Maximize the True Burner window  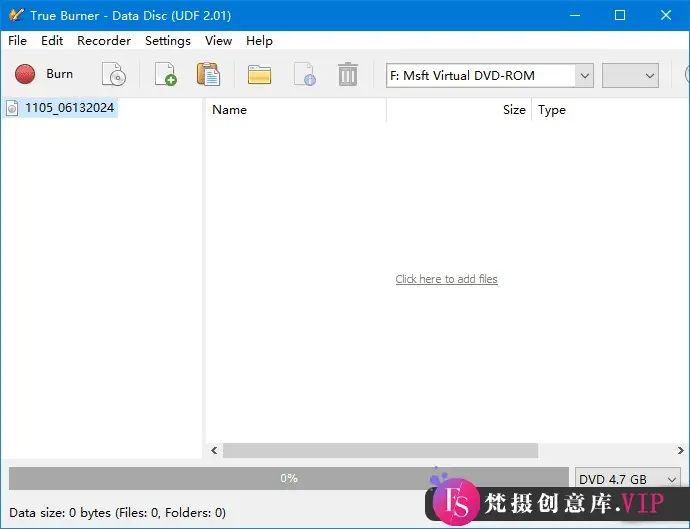(620, 15)
